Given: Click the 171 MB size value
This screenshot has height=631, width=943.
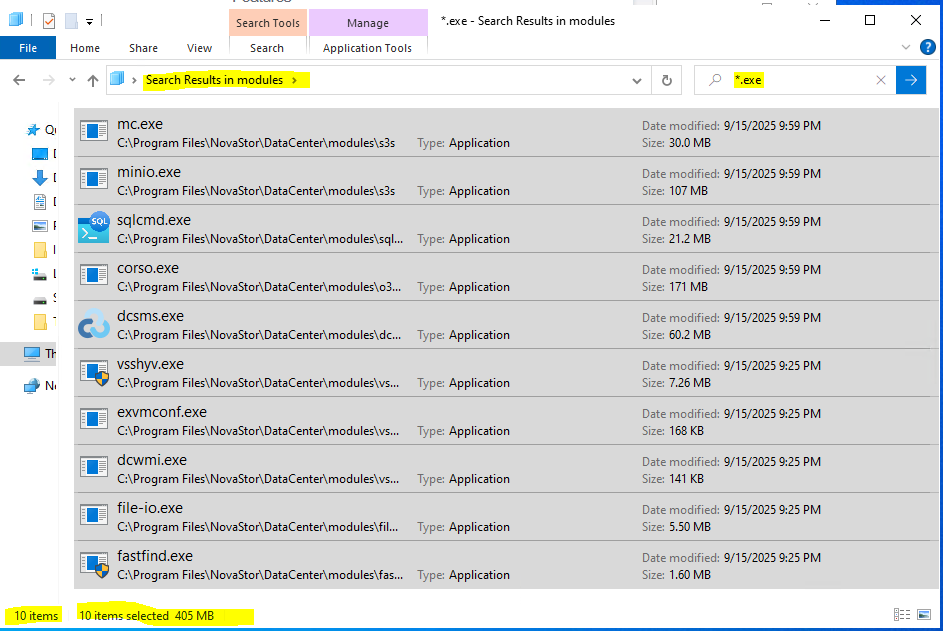Looking at the screenshot, I should point(689,287).
